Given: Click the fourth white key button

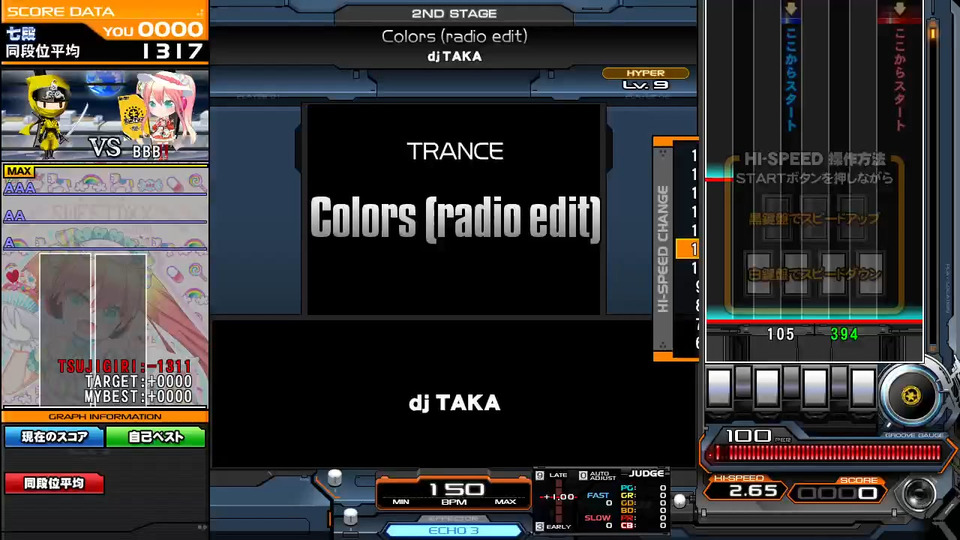Looking at the screenshot, I should pyautogui.click(x=863, y=388).
